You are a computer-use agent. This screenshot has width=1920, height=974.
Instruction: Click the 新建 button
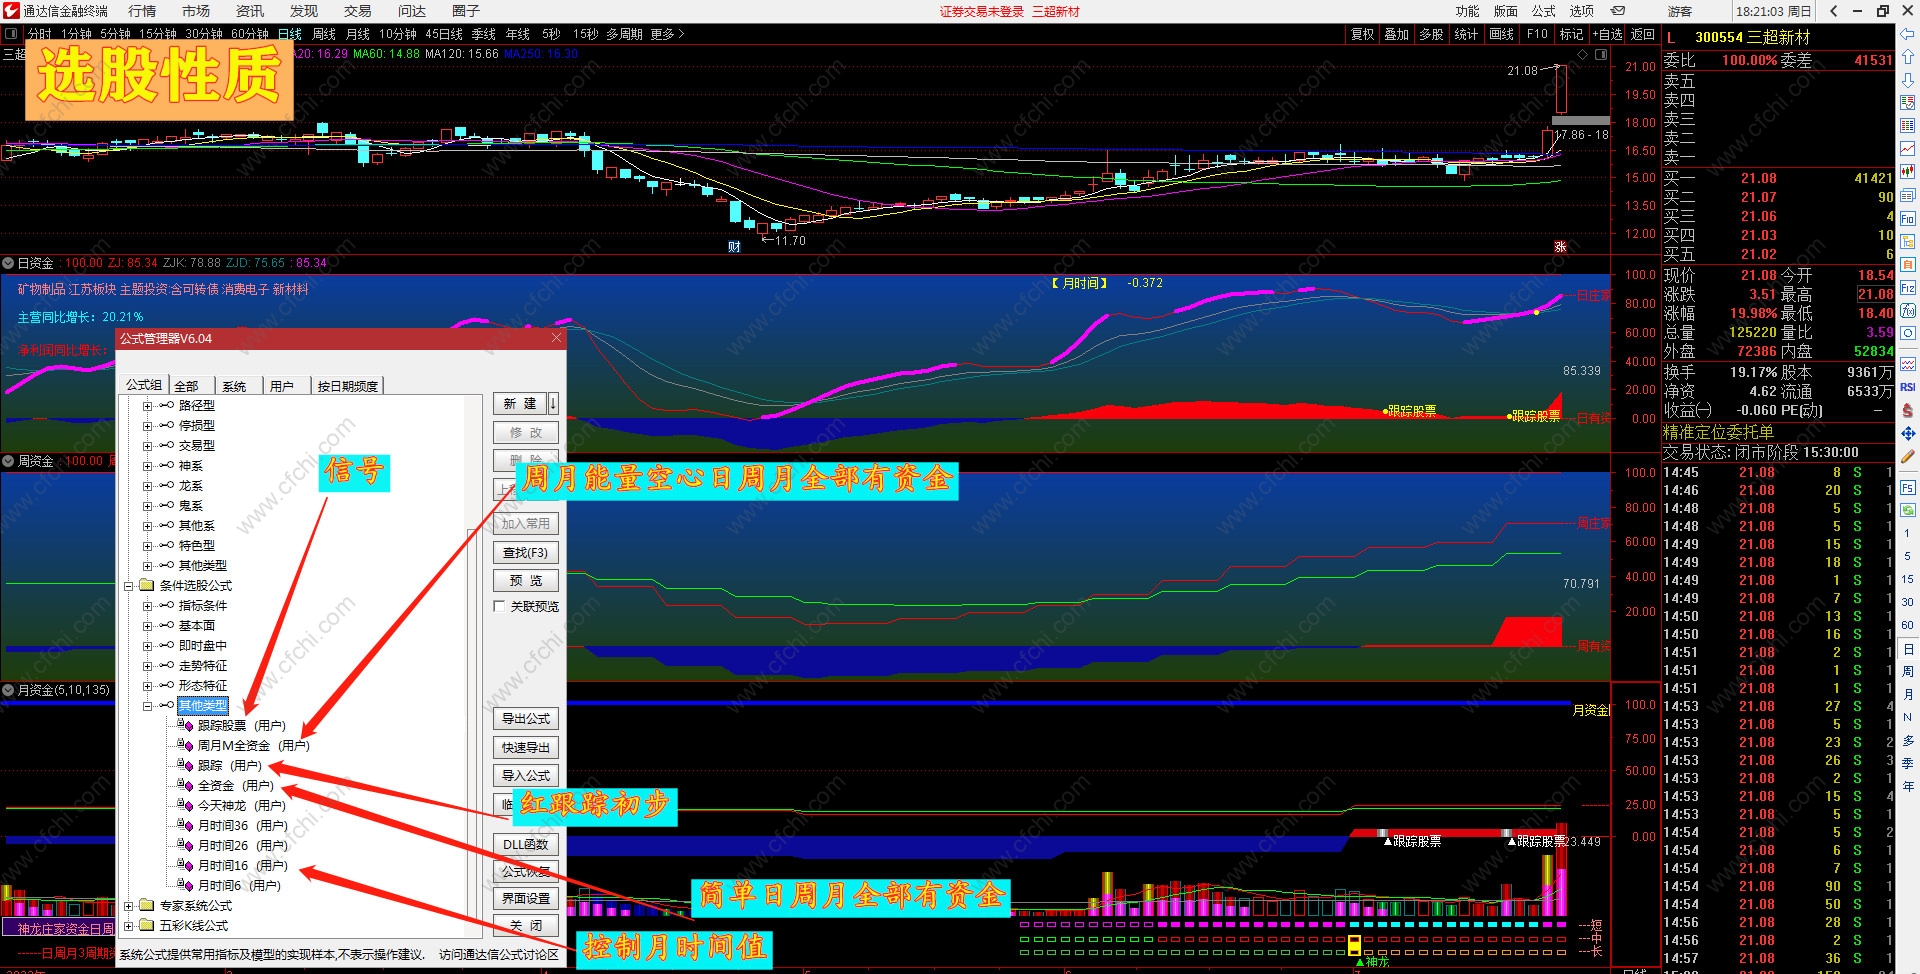click(x=520, y=404)
